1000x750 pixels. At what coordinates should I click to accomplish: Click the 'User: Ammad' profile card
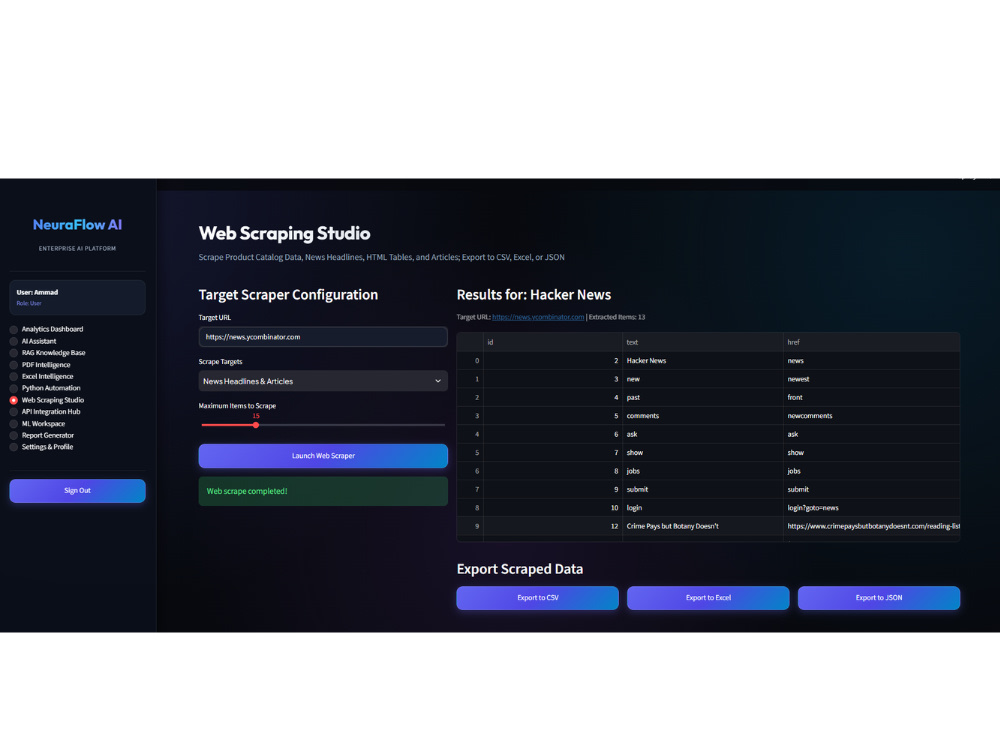pos(77,297)
